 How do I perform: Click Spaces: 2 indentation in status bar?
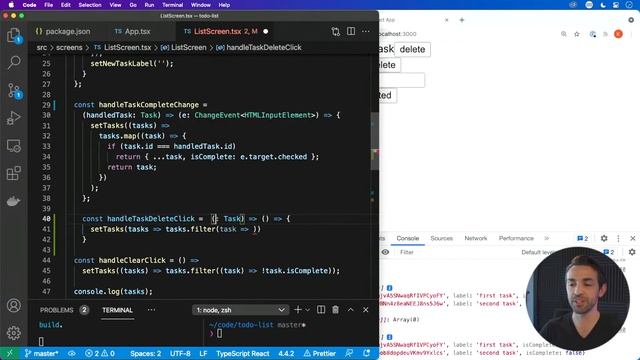point(145,353)
